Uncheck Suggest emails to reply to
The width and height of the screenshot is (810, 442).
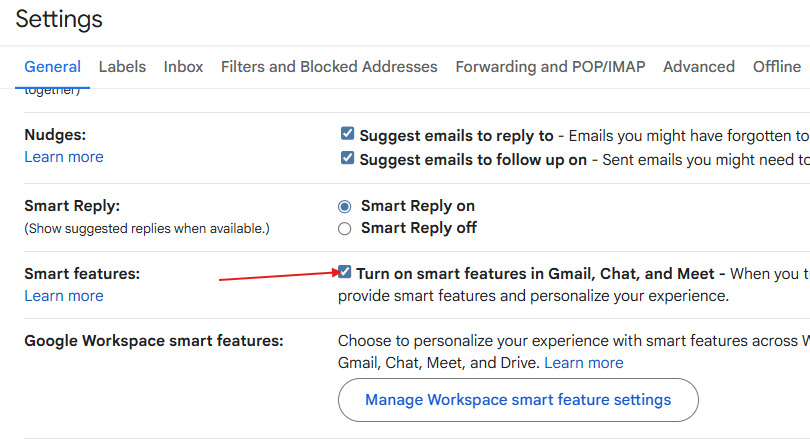(347, 134)
